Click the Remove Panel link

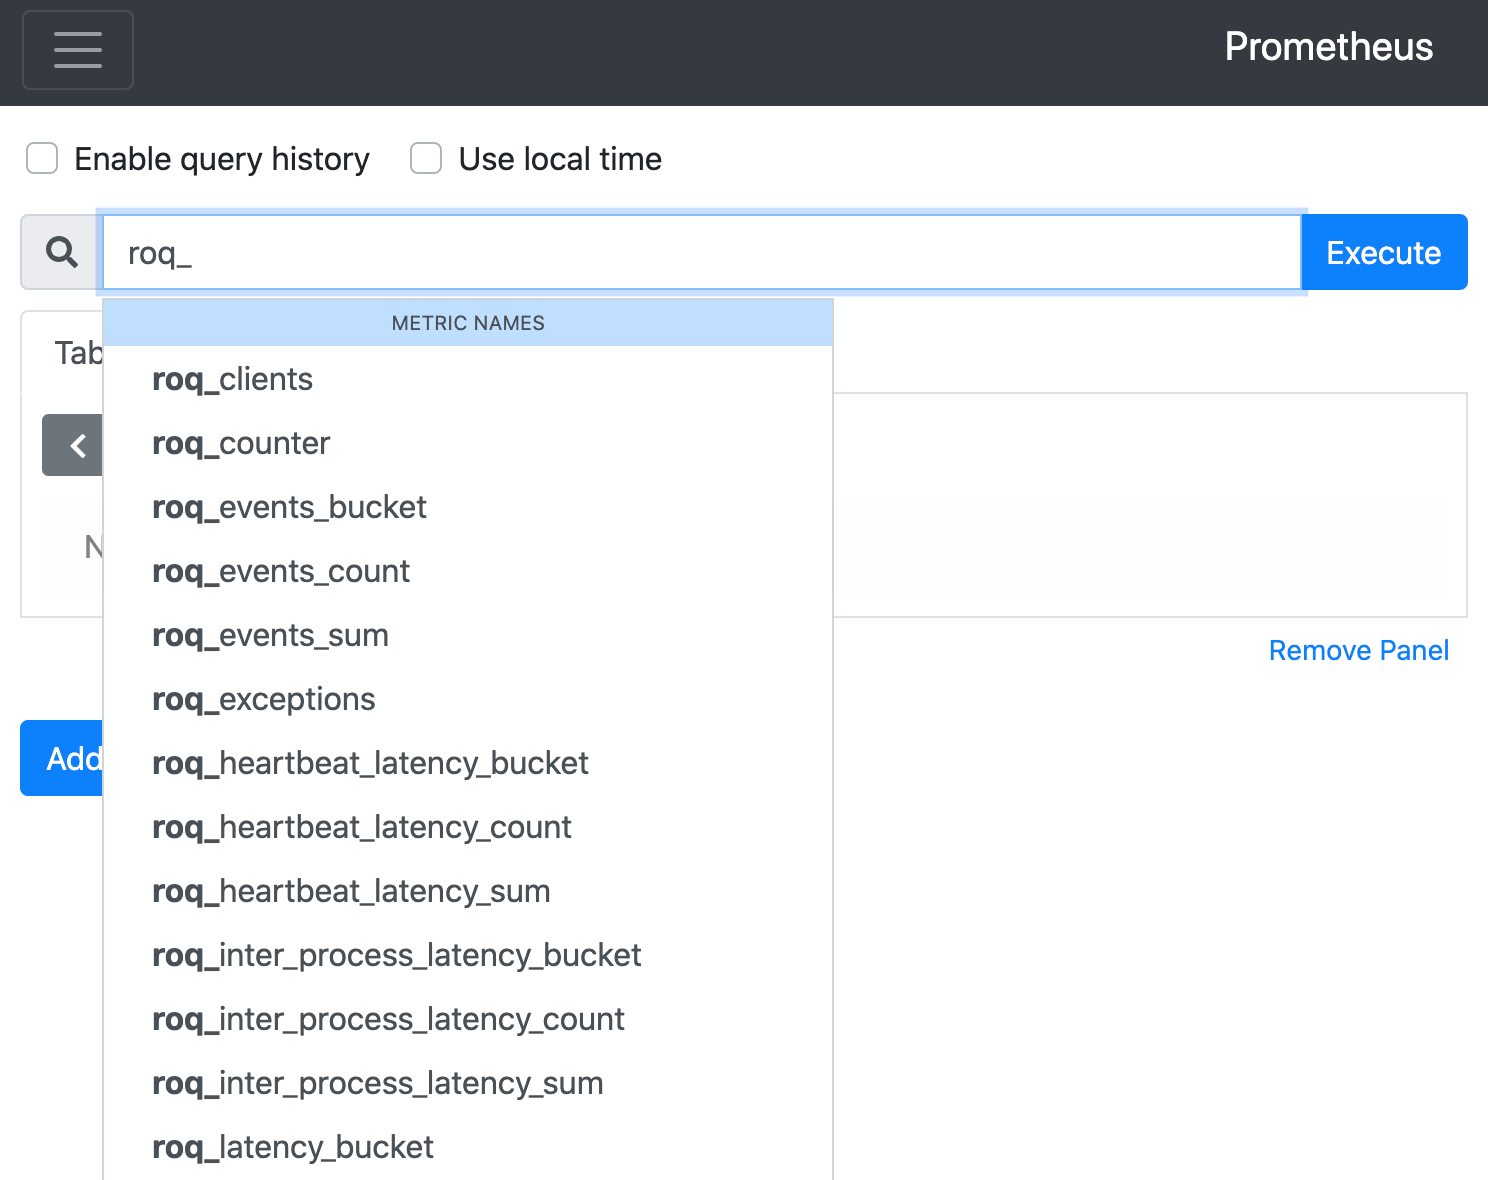1358,650
